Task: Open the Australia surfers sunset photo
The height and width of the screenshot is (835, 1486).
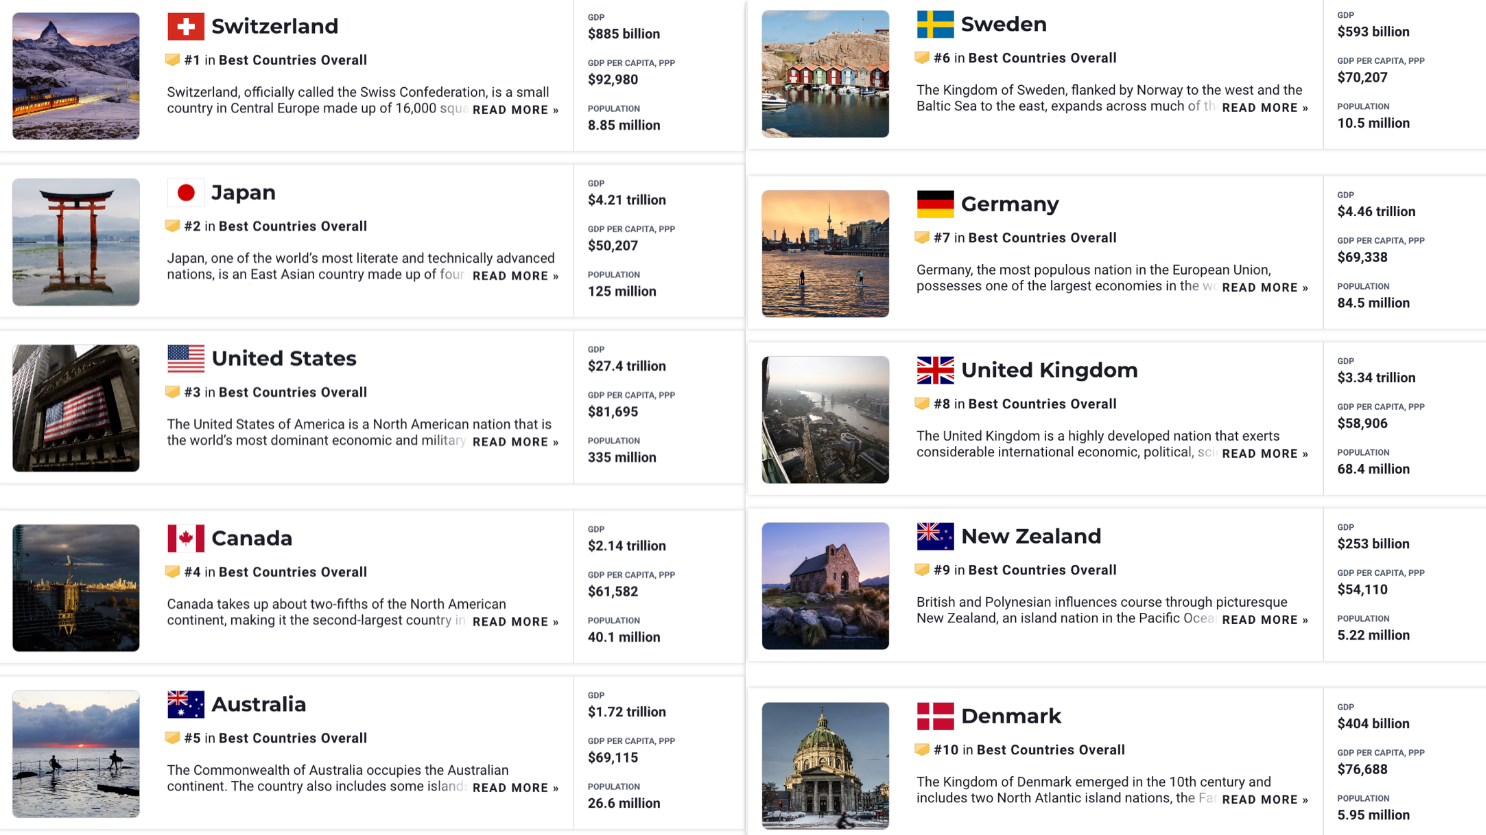Action: pyautogui.click(x=76, y=754)
